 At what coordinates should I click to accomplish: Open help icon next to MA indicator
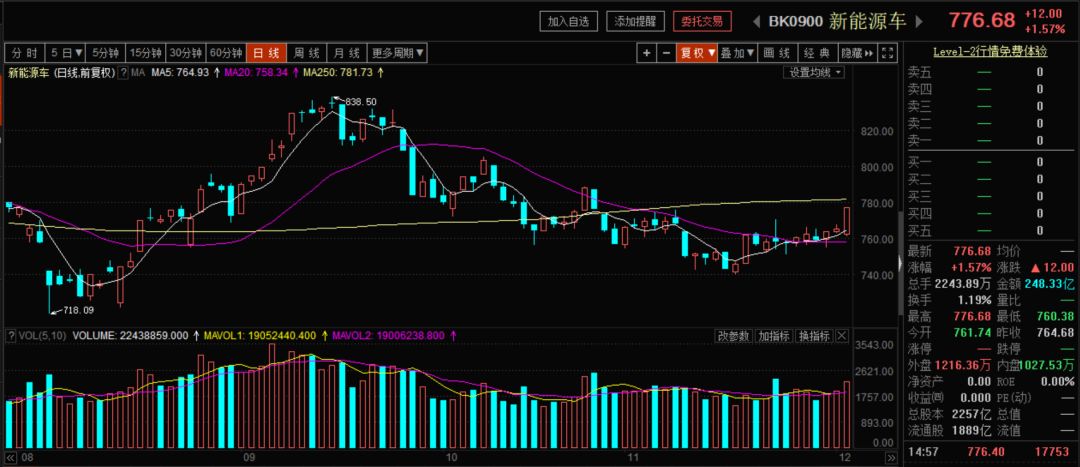point(123,72)
